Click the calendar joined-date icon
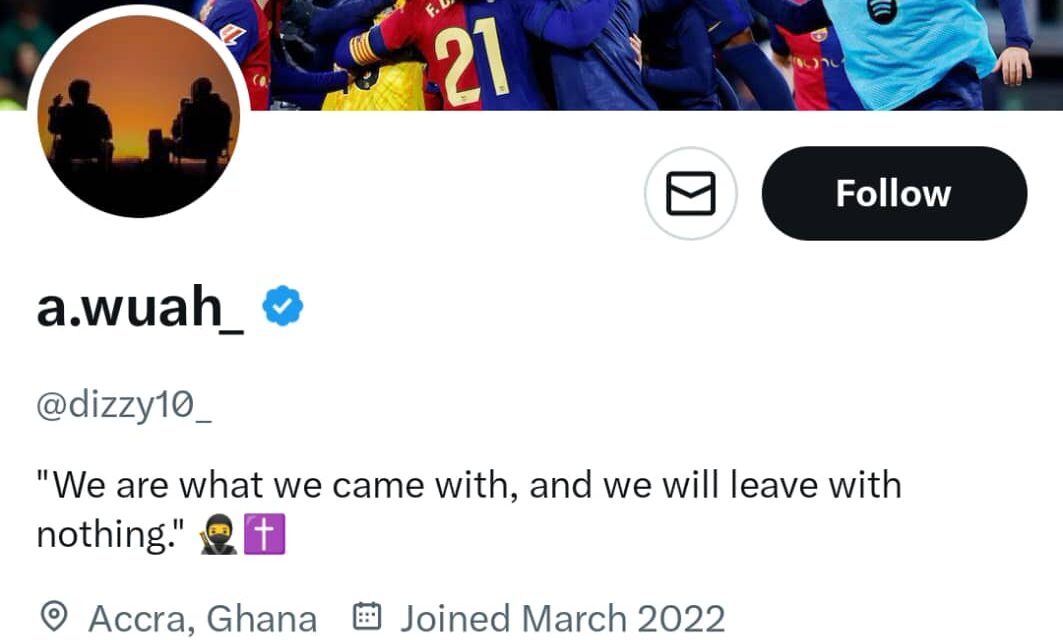 point(368,617)
